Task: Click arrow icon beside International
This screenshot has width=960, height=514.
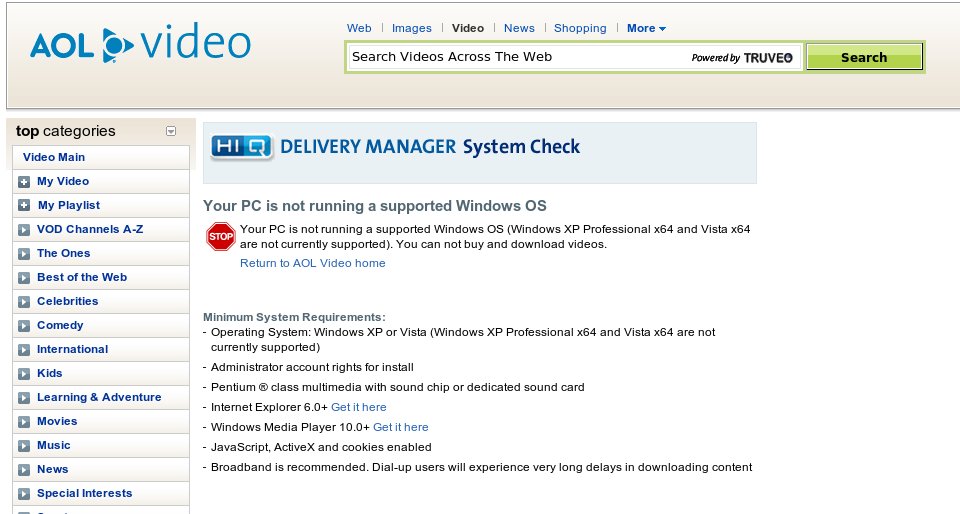Action: click(24, 349)
